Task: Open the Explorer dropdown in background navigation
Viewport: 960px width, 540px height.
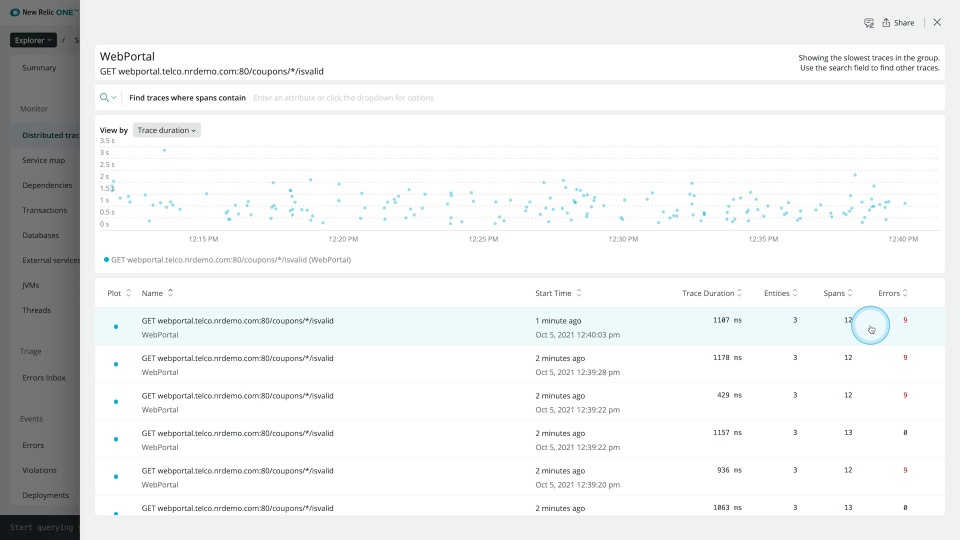Action: click(33, 40)
